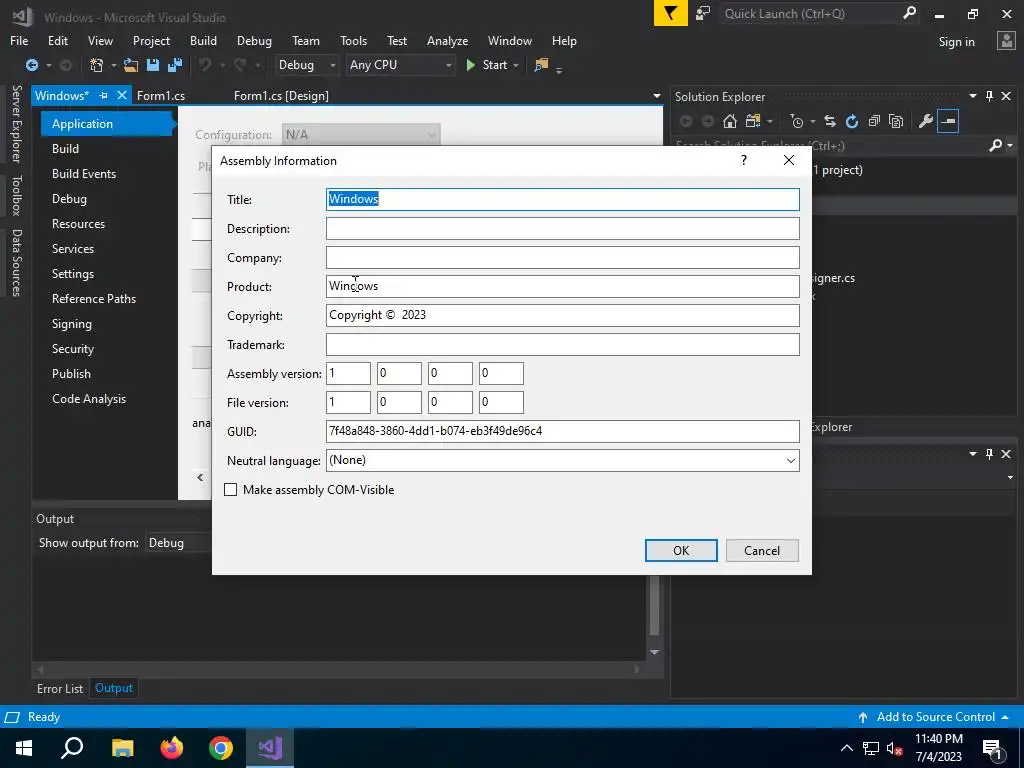Click the Windows Start button

pos(24,747)
